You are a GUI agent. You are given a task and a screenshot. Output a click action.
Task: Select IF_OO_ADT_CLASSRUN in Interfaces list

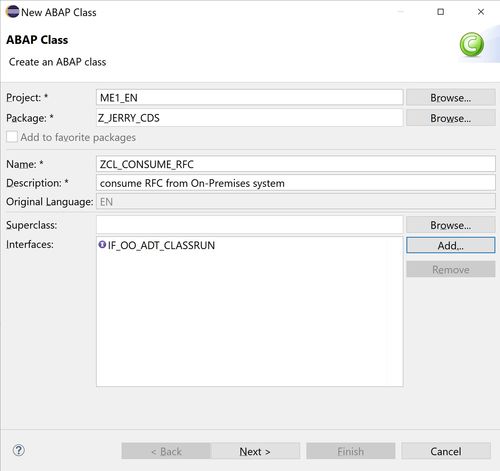pyautogui.click(x=161, y=245)
